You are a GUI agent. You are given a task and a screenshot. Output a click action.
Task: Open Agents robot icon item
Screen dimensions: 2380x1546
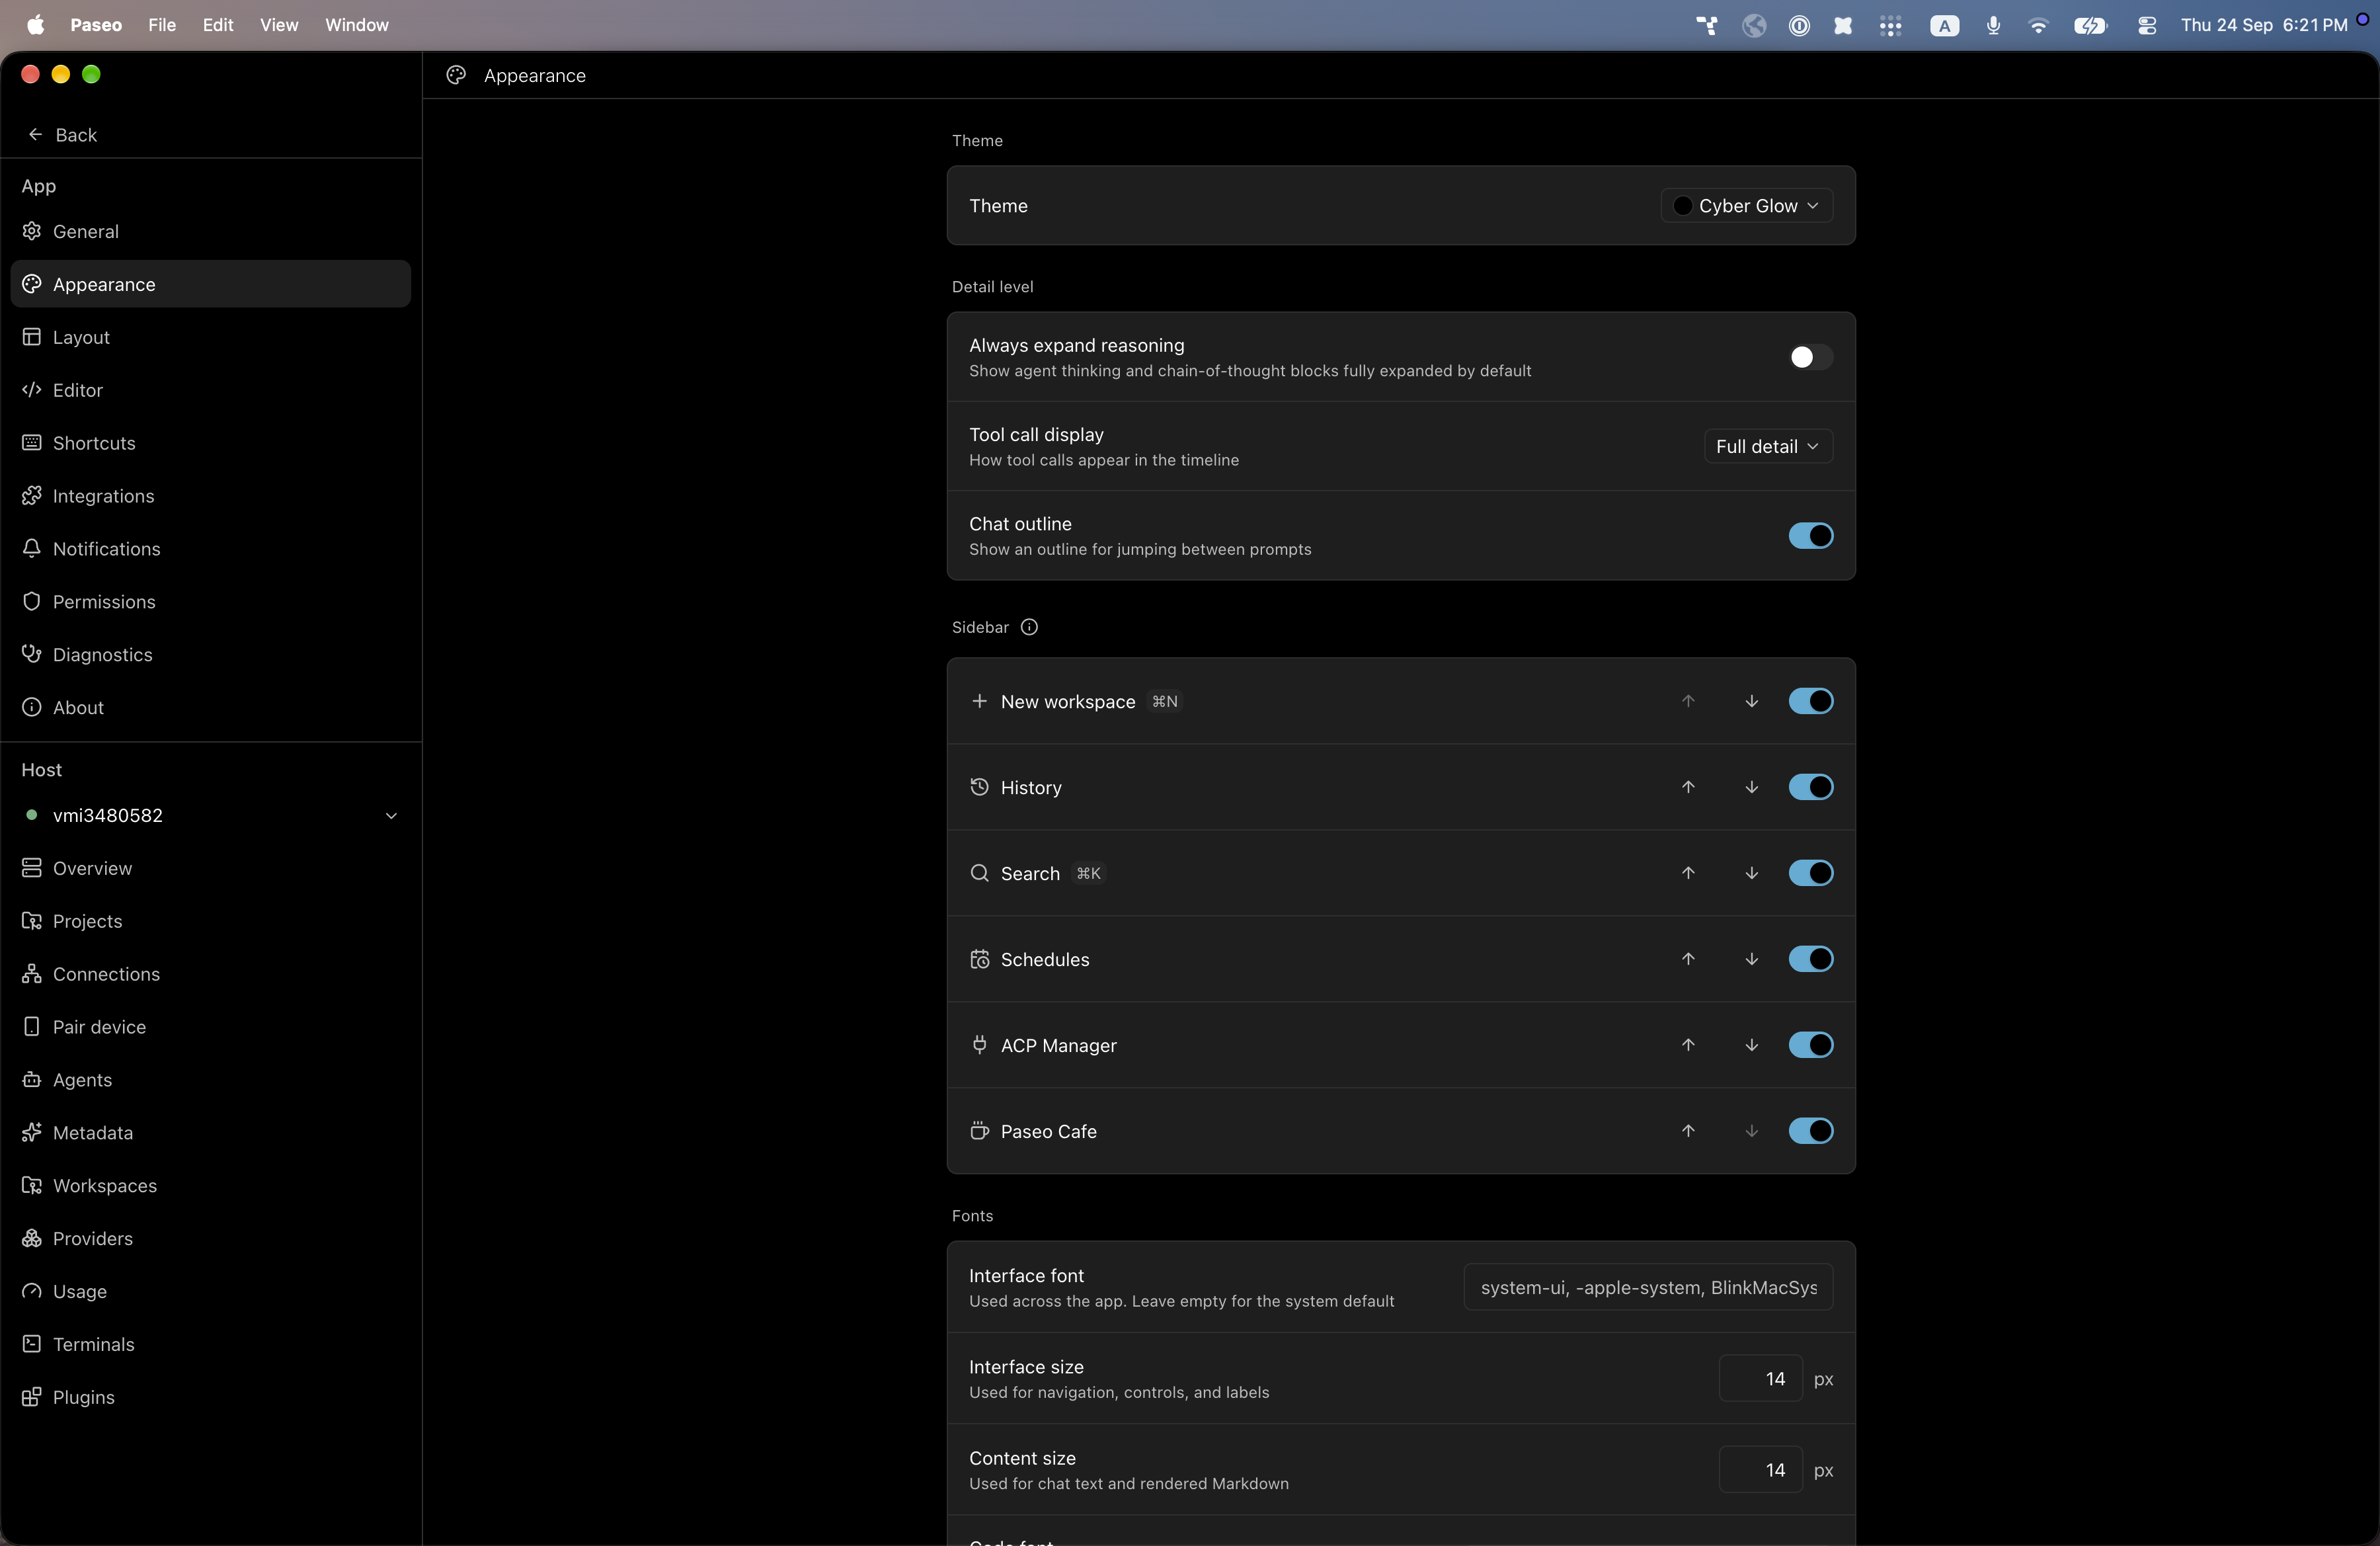coord(32,1080)
